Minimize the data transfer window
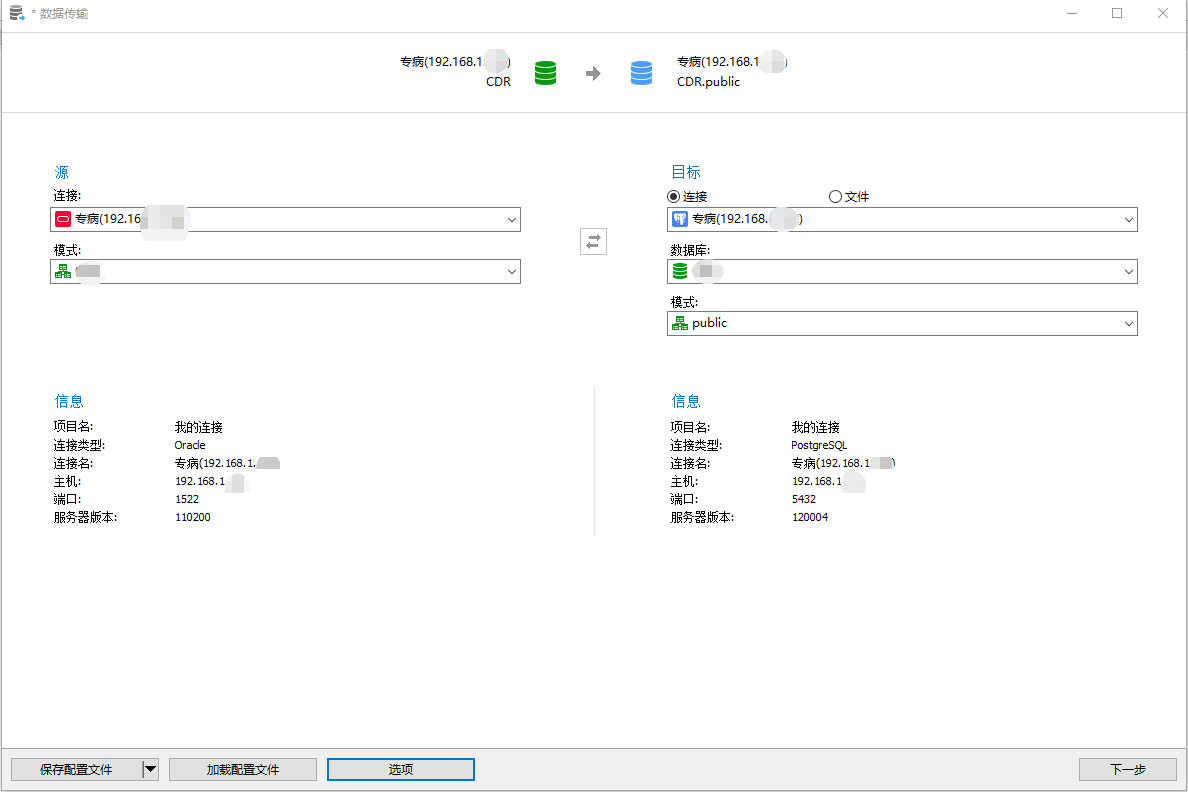The height and width of the screenshot is (792, 1188). pos(1072,14)
